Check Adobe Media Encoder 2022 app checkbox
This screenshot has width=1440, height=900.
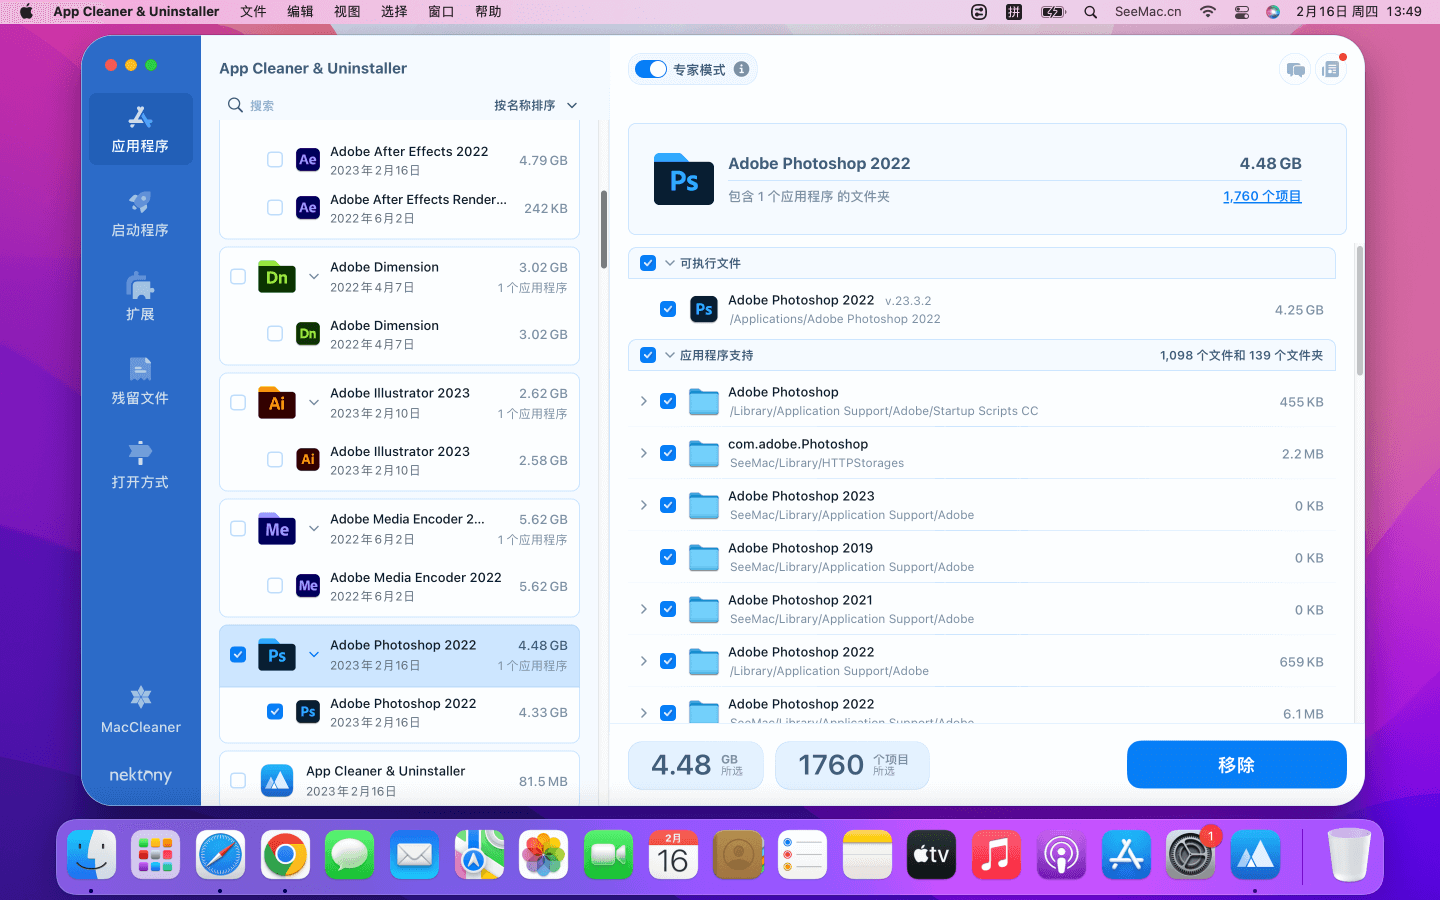[x=275, y=586]
